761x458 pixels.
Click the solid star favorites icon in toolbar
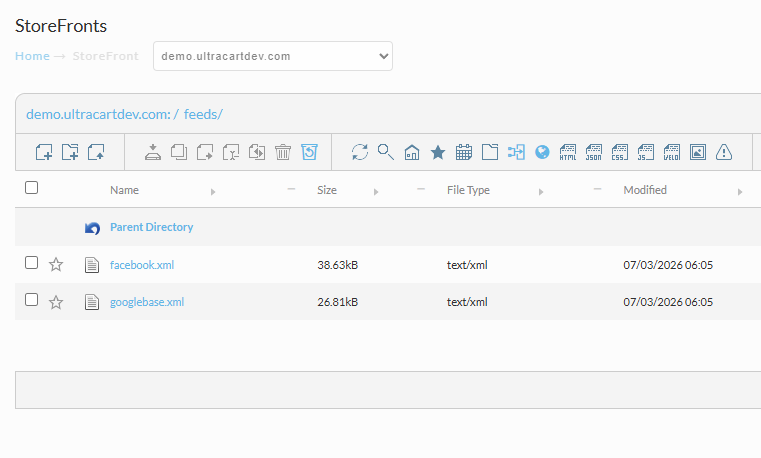click(x=438, y=152)
